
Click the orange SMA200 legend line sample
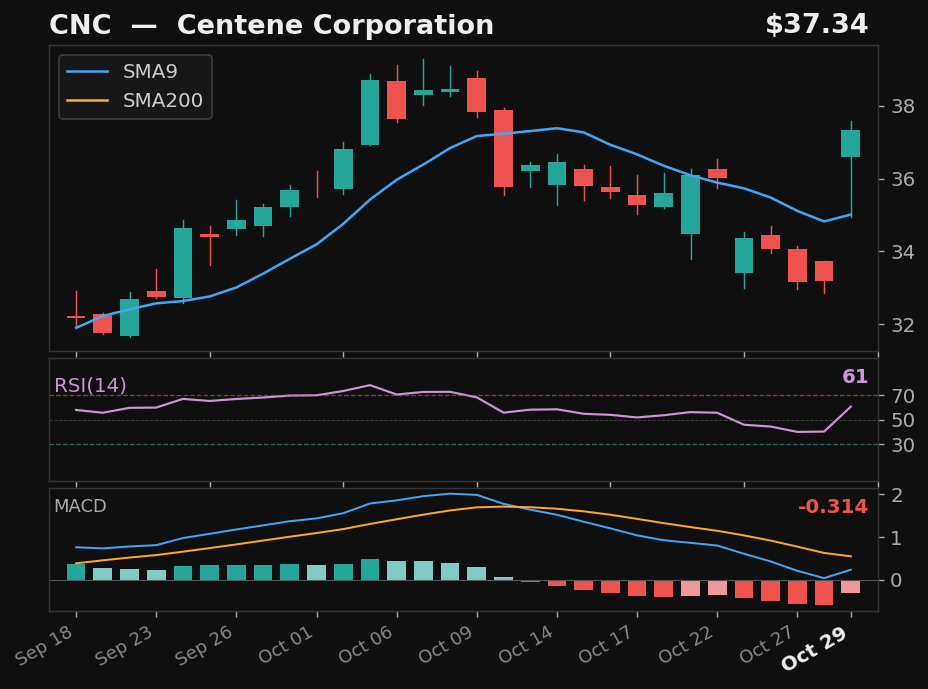coord(88,101)
